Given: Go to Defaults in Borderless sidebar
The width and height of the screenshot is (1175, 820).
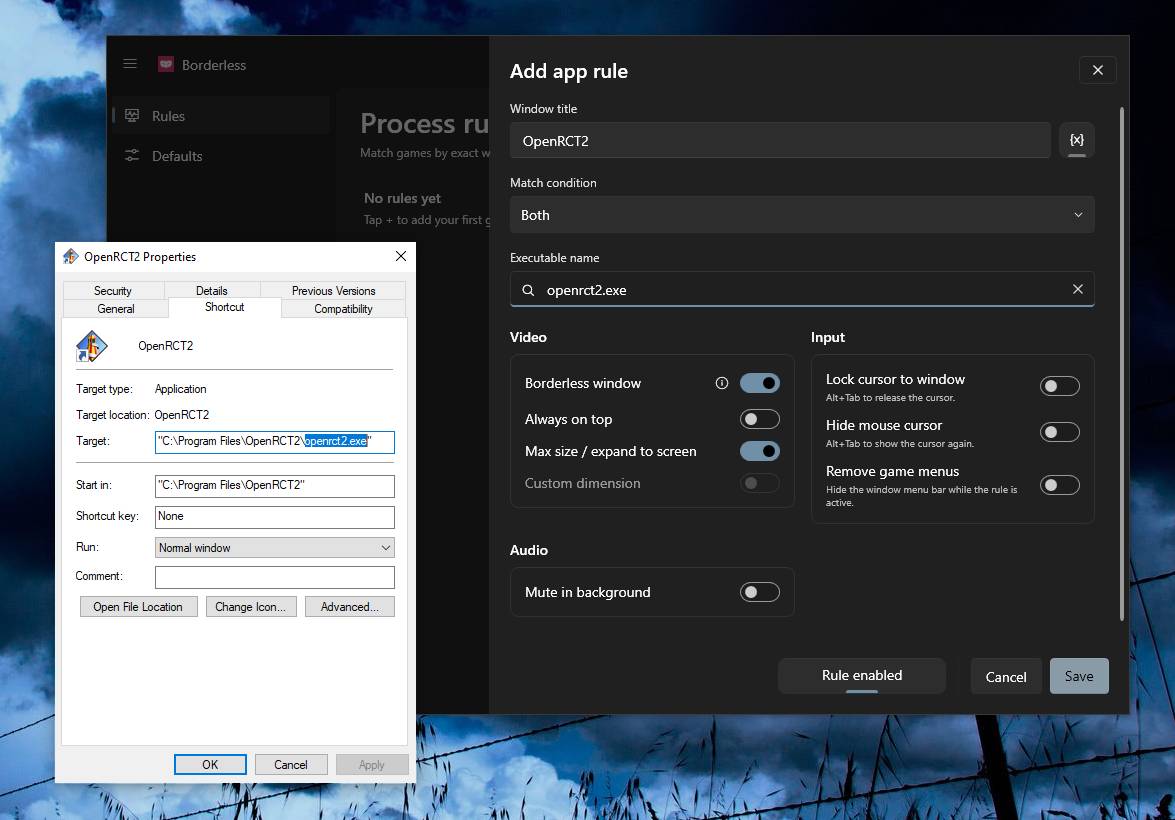Looking at the screenshot, I should click(222, 156).
